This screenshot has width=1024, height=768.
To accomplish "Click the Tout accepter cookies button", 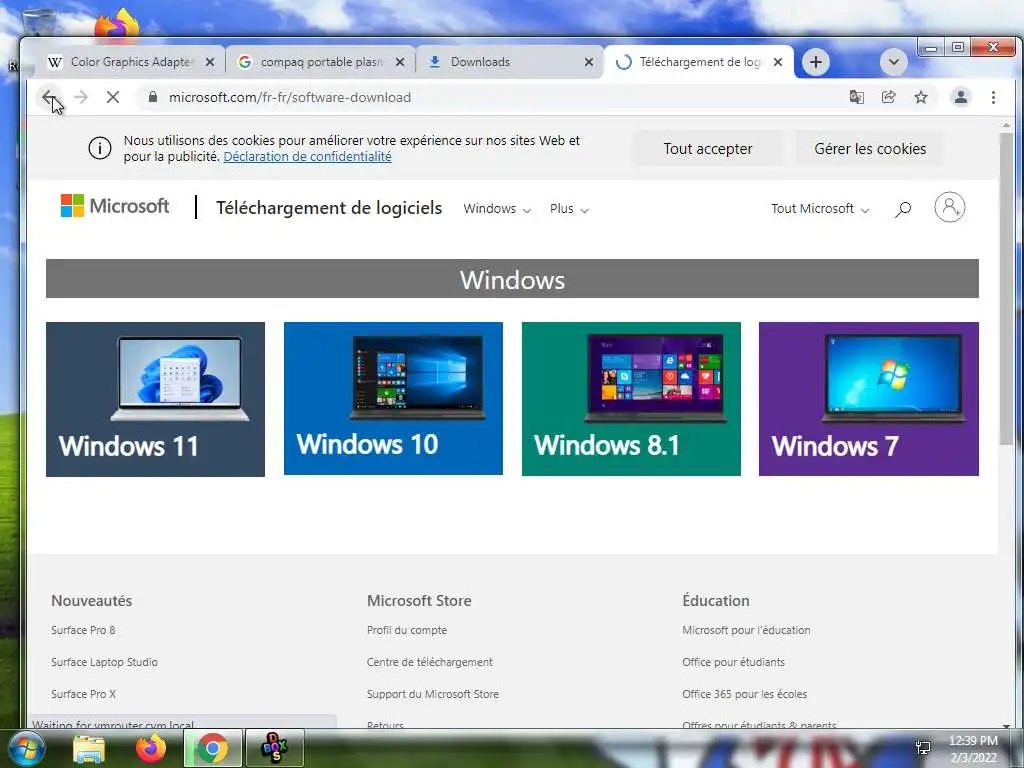I will (708, 149).
